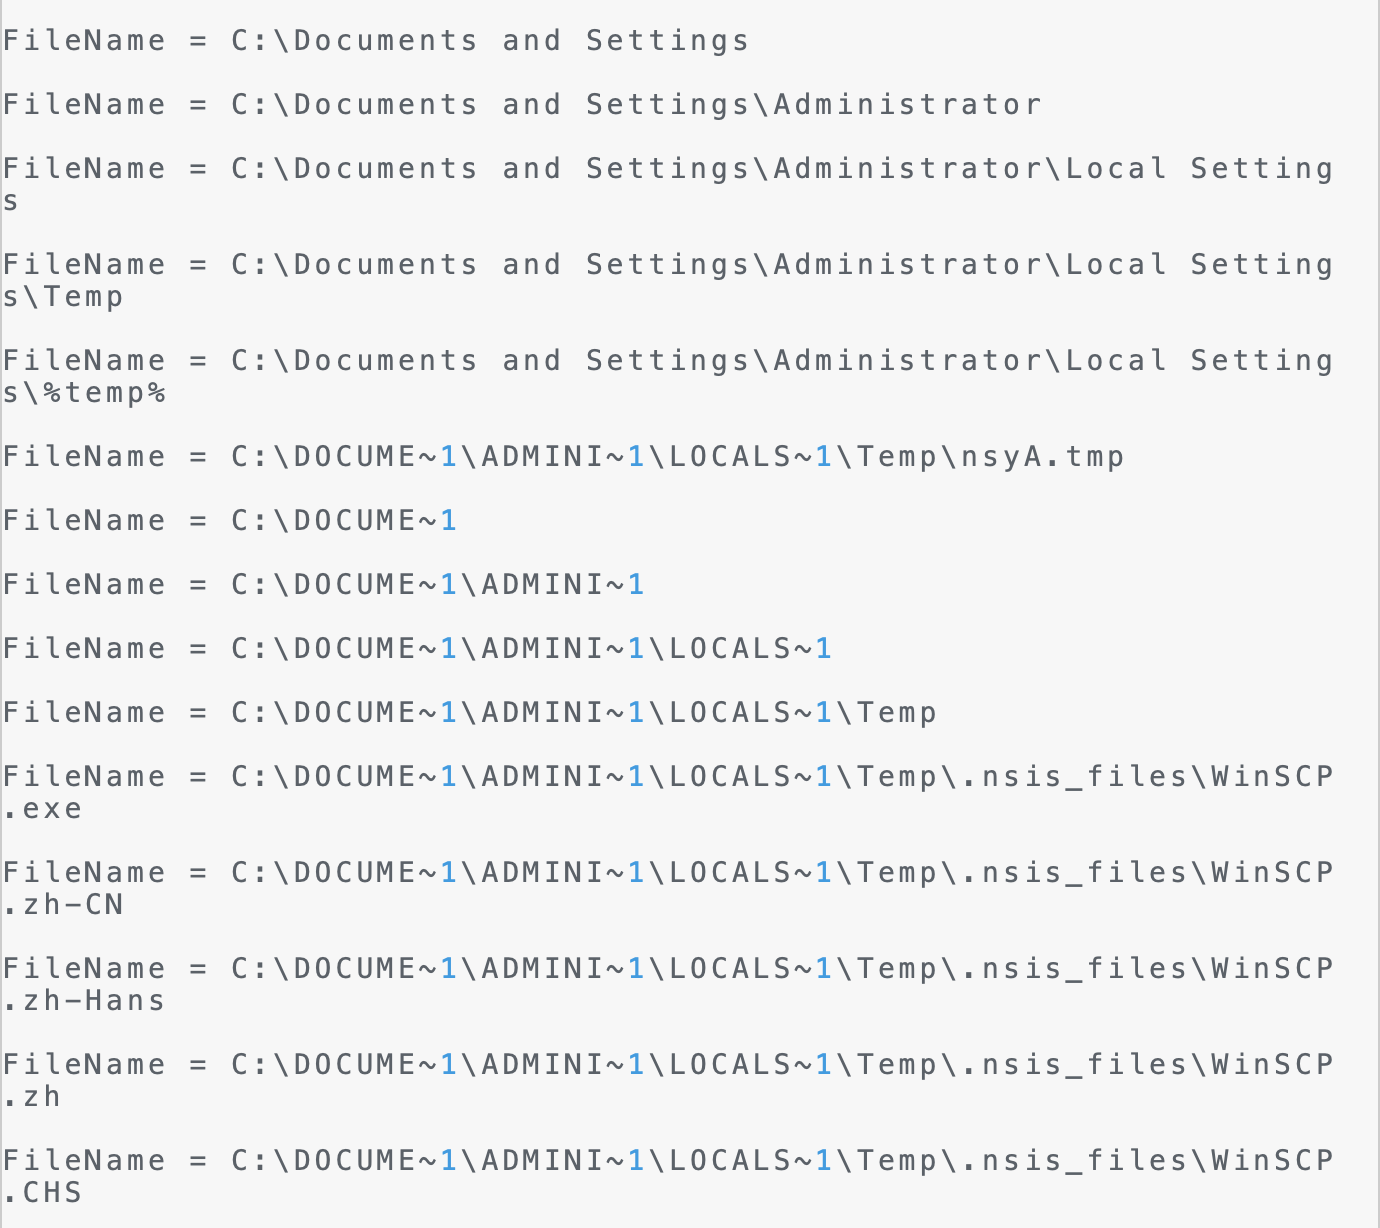
Task: Click the blue '1' after 'C:\DOCUME~' alone
Action: 449,521
